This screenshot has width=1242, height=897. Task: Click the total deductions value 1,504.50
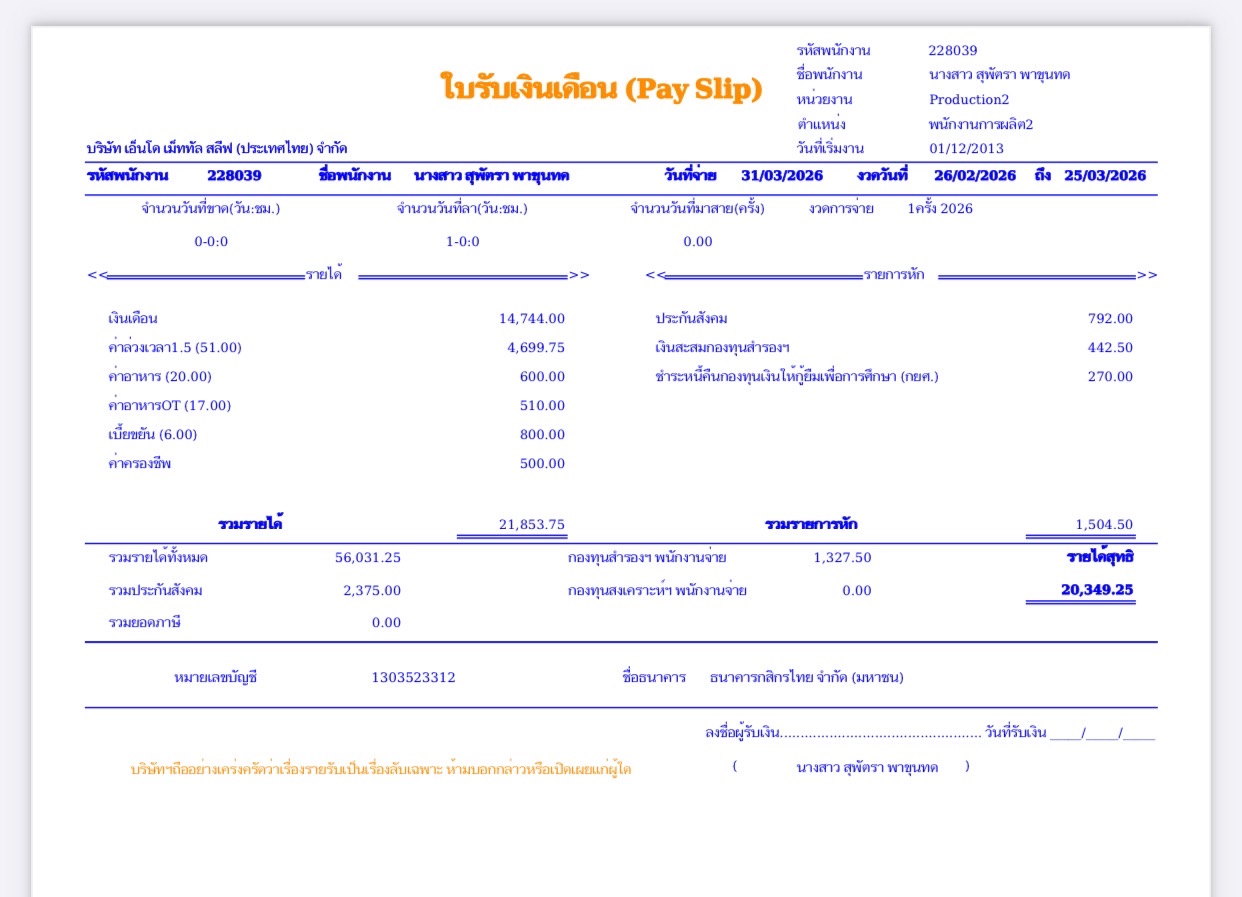1104,524
